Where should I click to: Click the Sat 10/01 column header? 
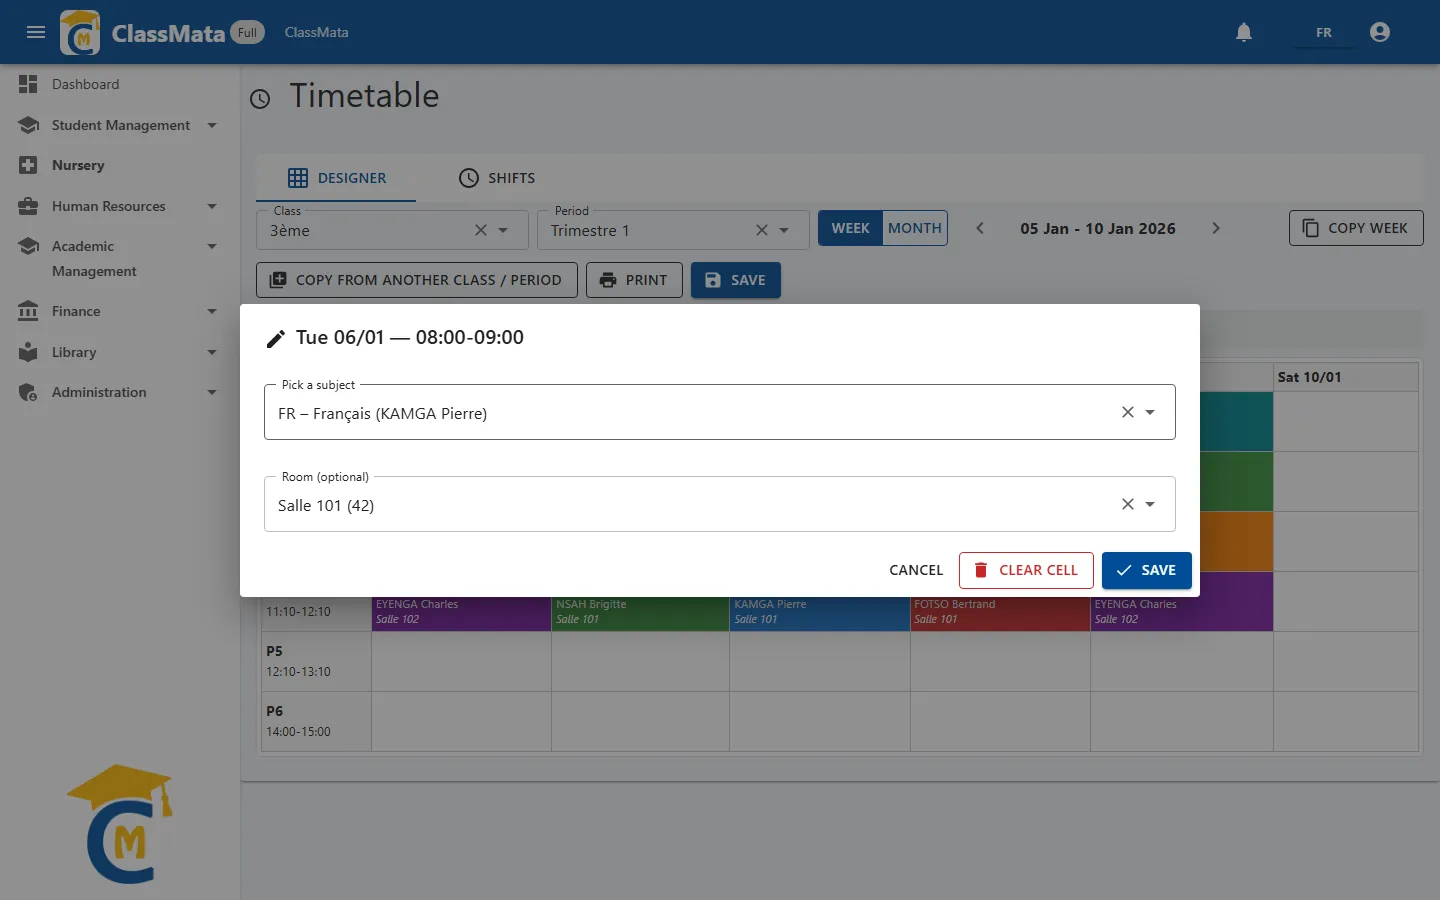click(x=1346, y=377)
